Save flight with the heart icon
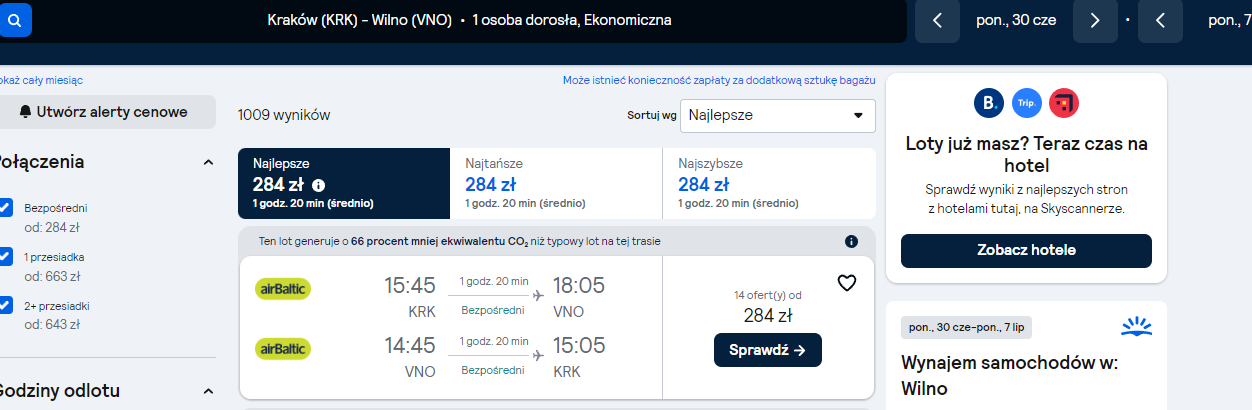This screenshot has width=1252, height=410. tap(847, 283)
